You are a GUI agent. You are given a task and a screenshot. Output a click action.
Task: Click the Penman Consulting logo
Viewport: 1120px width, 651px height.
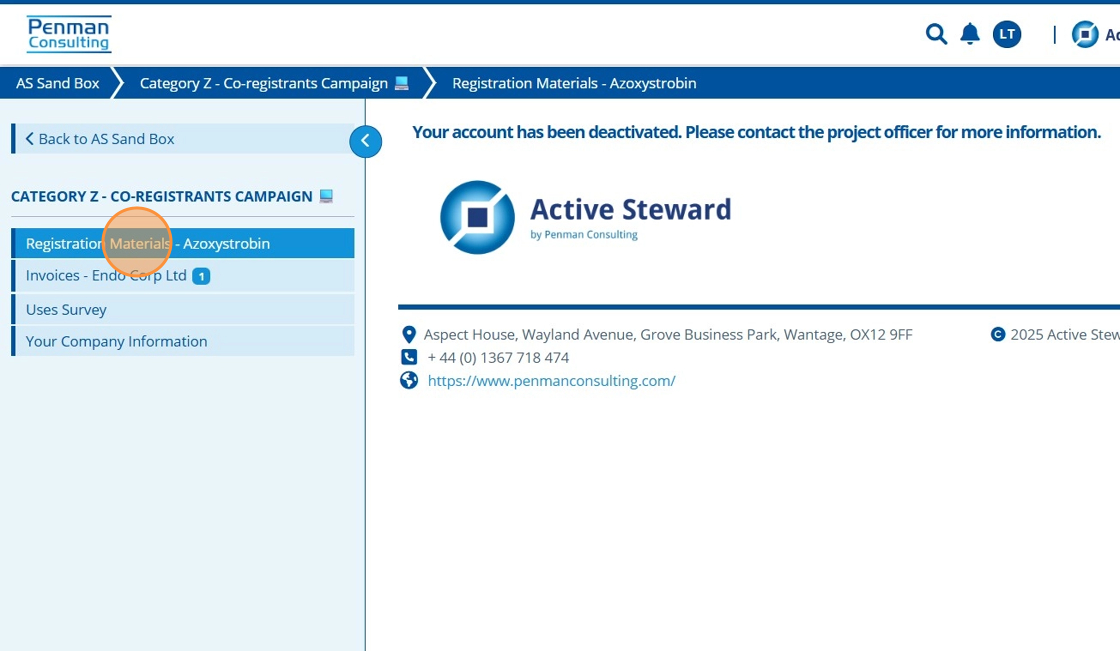(69, 34)
